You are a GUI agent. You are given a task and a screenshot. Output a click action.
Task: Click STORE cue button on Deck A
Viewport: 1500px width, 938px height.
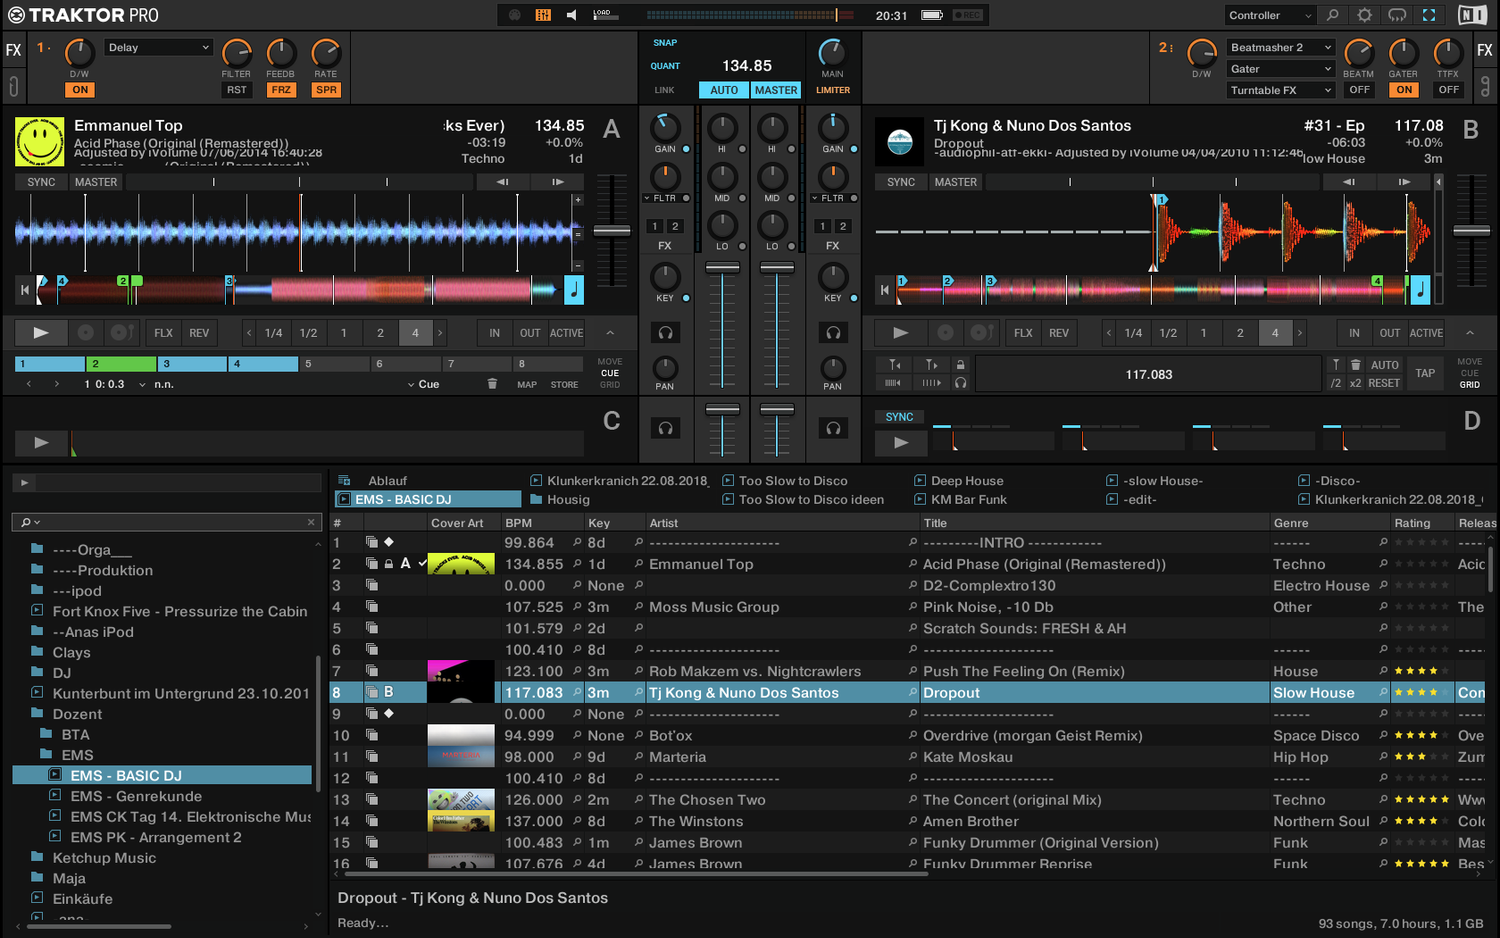564,385
